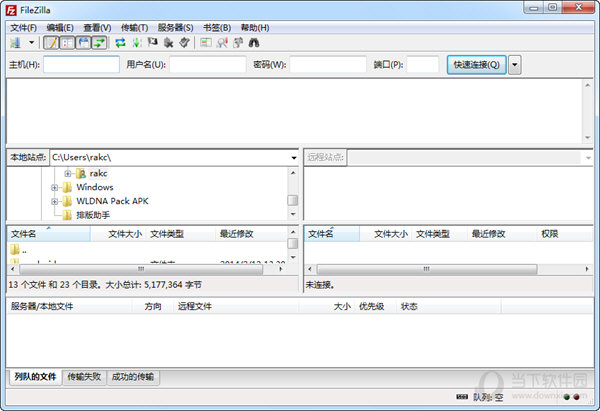Sort local files by 文件类型 column
Viewport: 600px width, 411px height.
click(181, 233)
